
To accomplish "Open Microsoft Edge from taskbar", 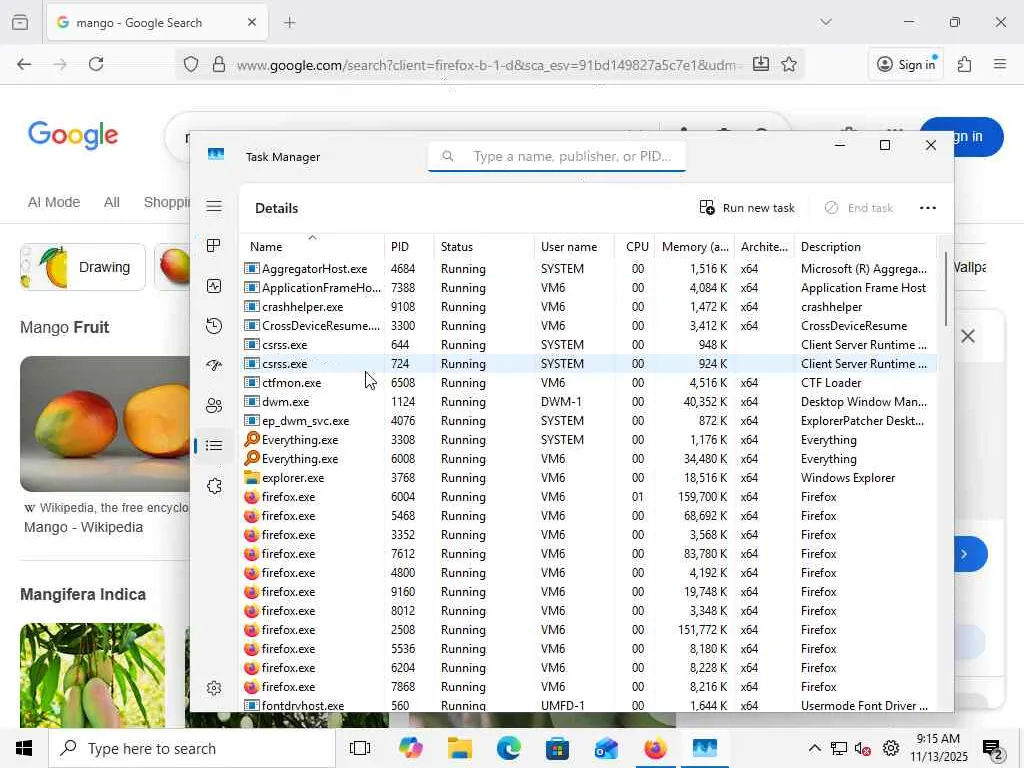I will click(x=509, y=748).
